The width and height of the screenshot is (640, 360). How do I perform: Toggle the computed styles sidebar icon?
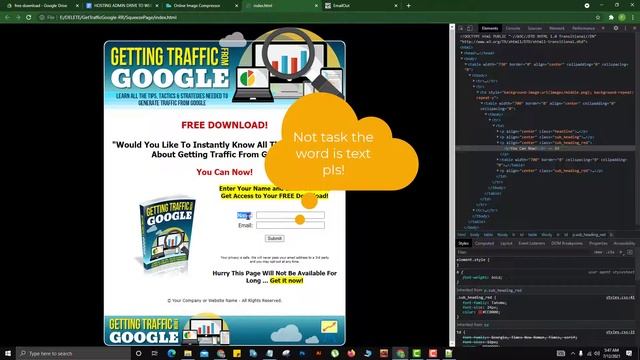[x=630, y=252]
